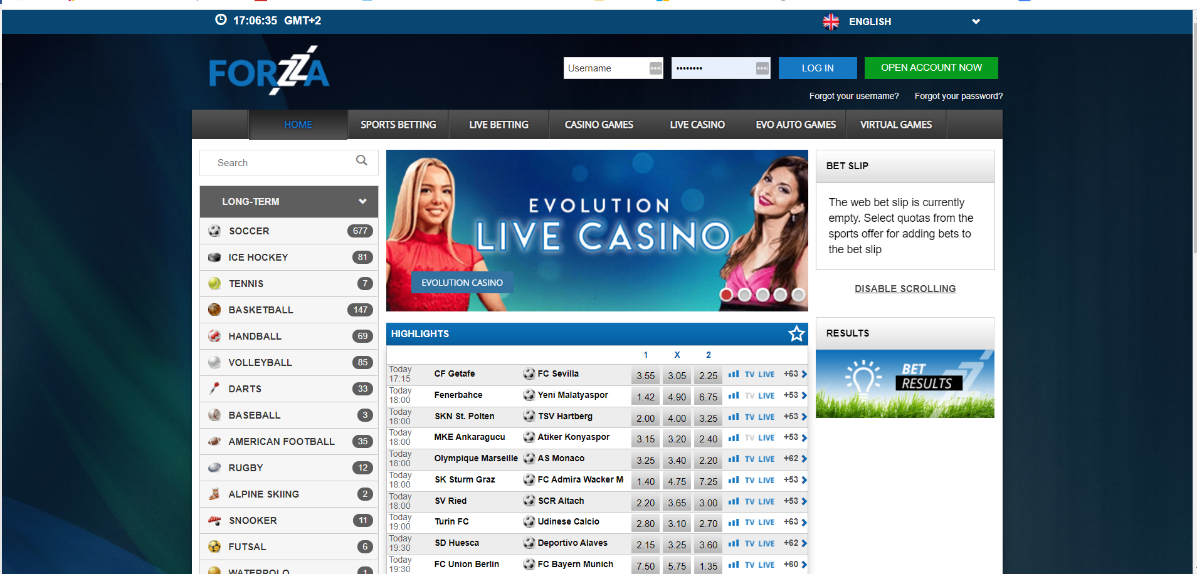
Task: Expand +63 more bets for Fenerbahce match
Action: coord(795,396)
